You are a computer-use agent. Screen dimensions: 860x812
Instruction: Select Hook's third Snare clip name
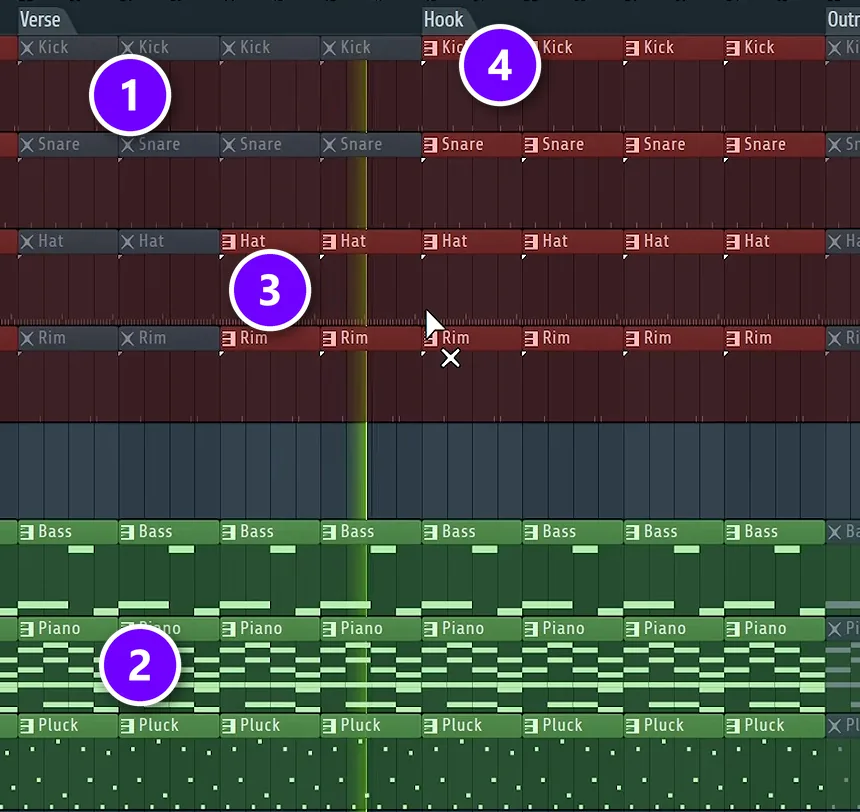(x=664, y=144)
